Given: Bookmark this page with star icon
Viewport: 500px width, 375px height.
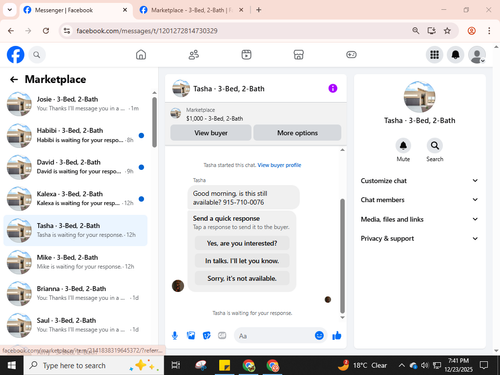Looking at the screenshot, I should point(447,31).
